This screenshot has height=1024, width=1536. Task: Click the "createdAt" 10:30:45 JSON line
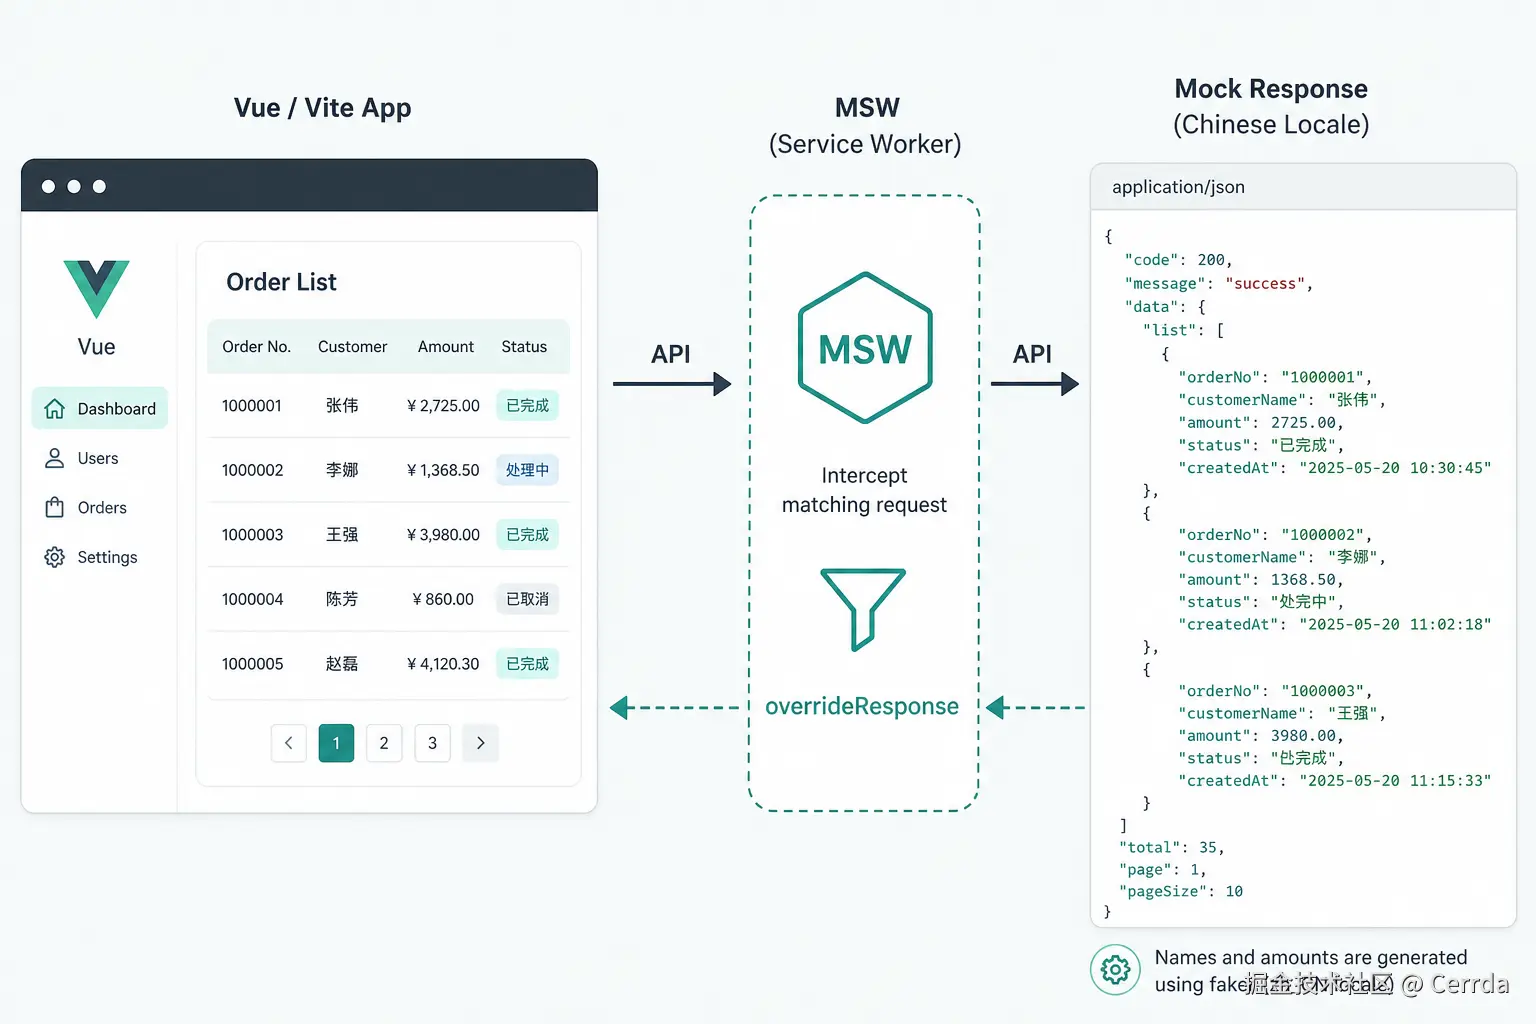pyautogui.click(x=1335, y=468)
